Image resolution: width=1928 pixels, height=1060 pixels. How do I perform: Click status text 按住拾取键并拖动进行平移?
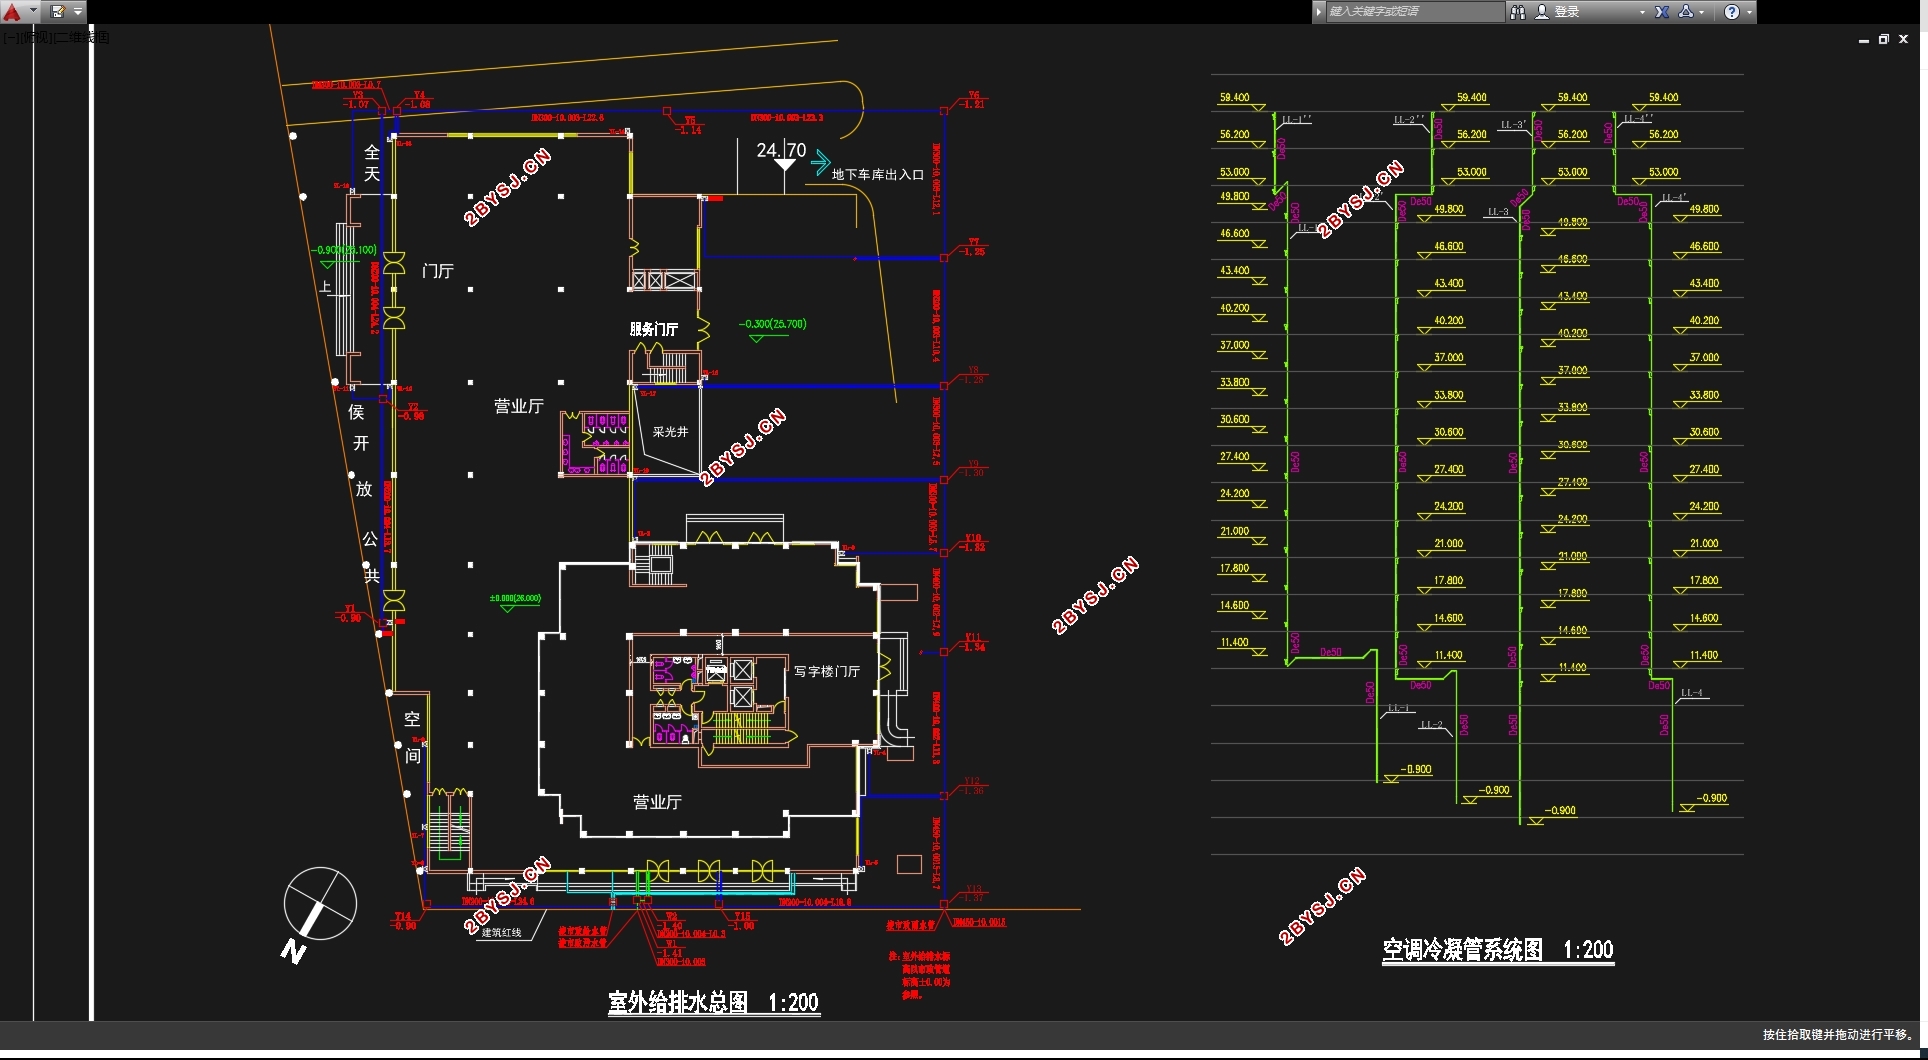1838,1034
